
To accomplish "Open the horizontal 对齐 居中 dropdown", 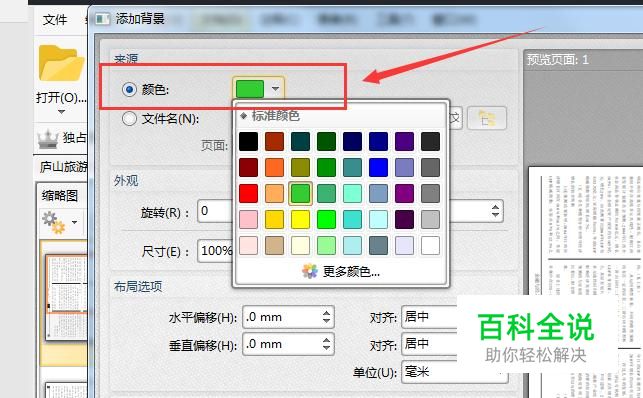I will pos(429,317).
